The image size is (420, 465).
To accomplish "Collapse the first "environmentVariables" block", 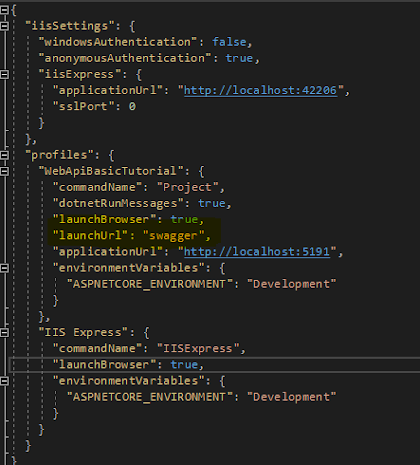I will coord(4,268).
